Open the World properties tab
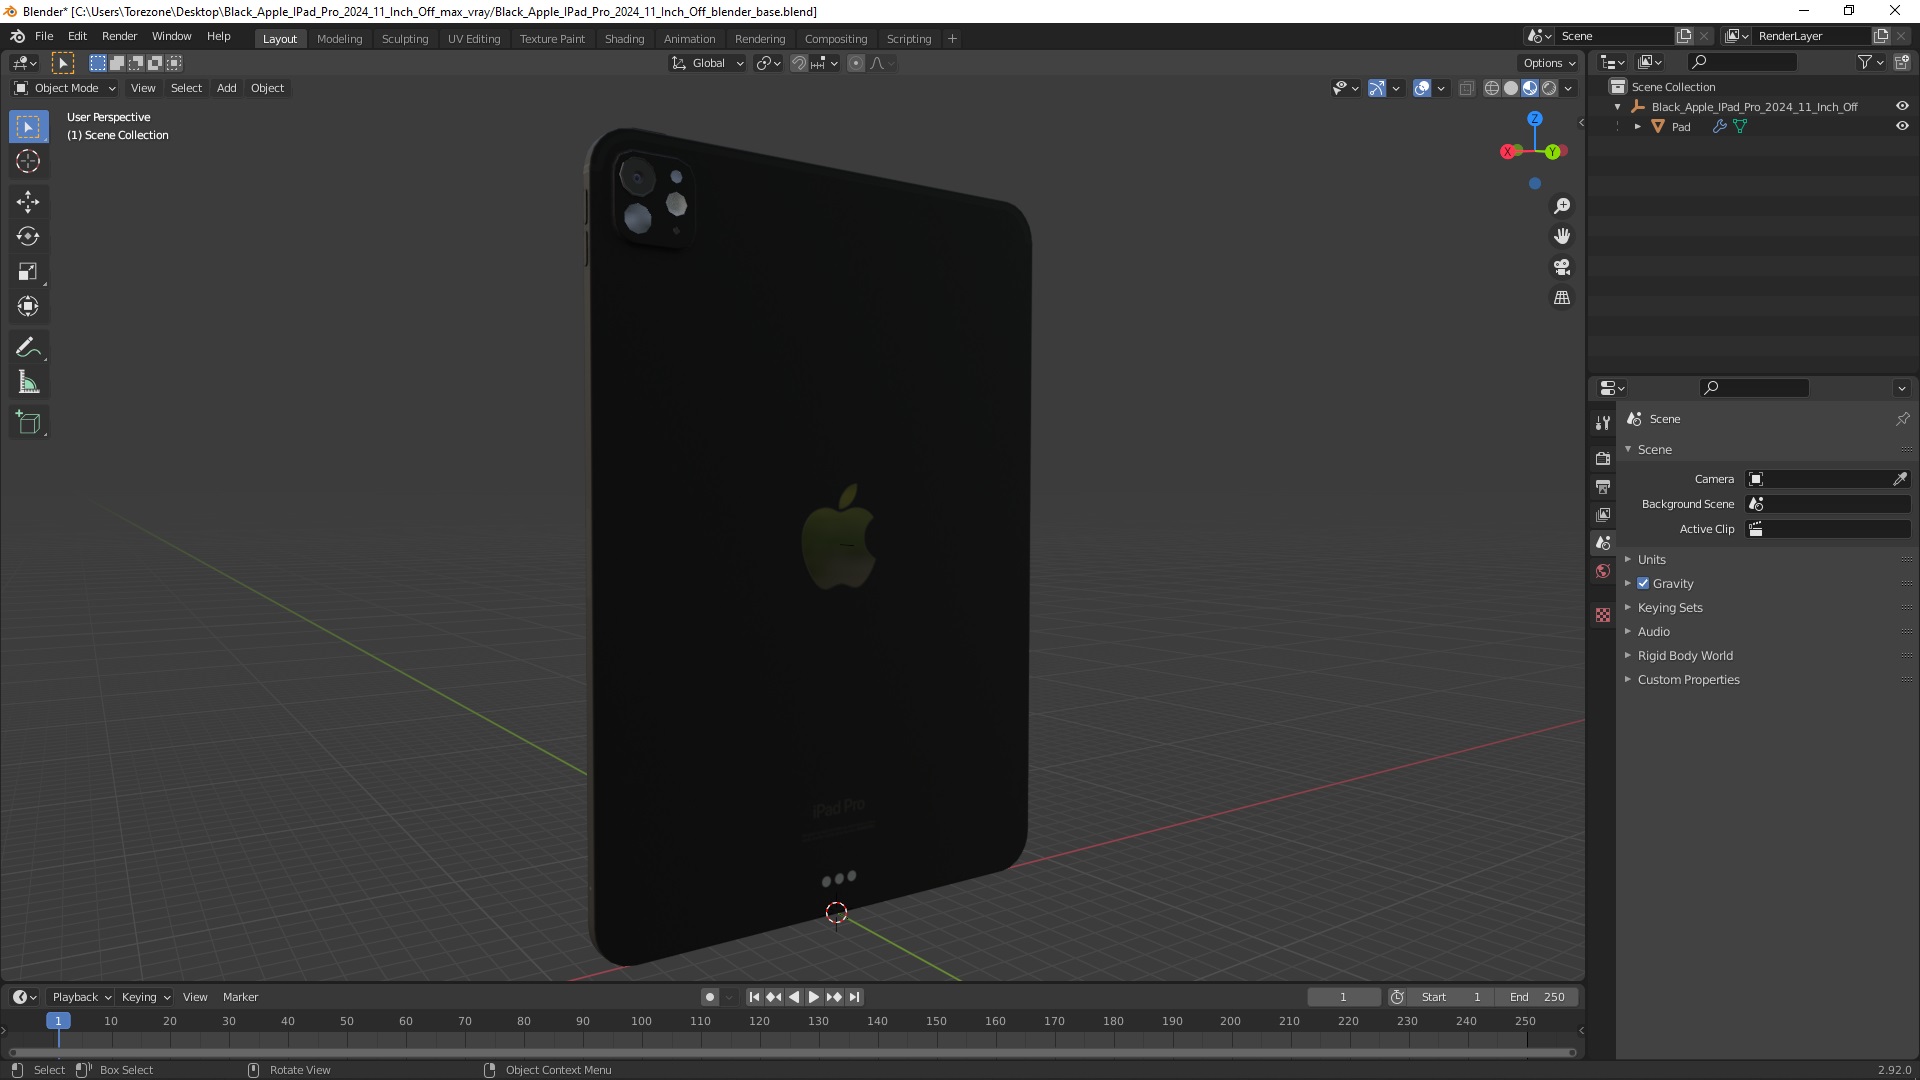Image resolution: width=1920 pixels, height=1080 pixels. coord(1603,571)
